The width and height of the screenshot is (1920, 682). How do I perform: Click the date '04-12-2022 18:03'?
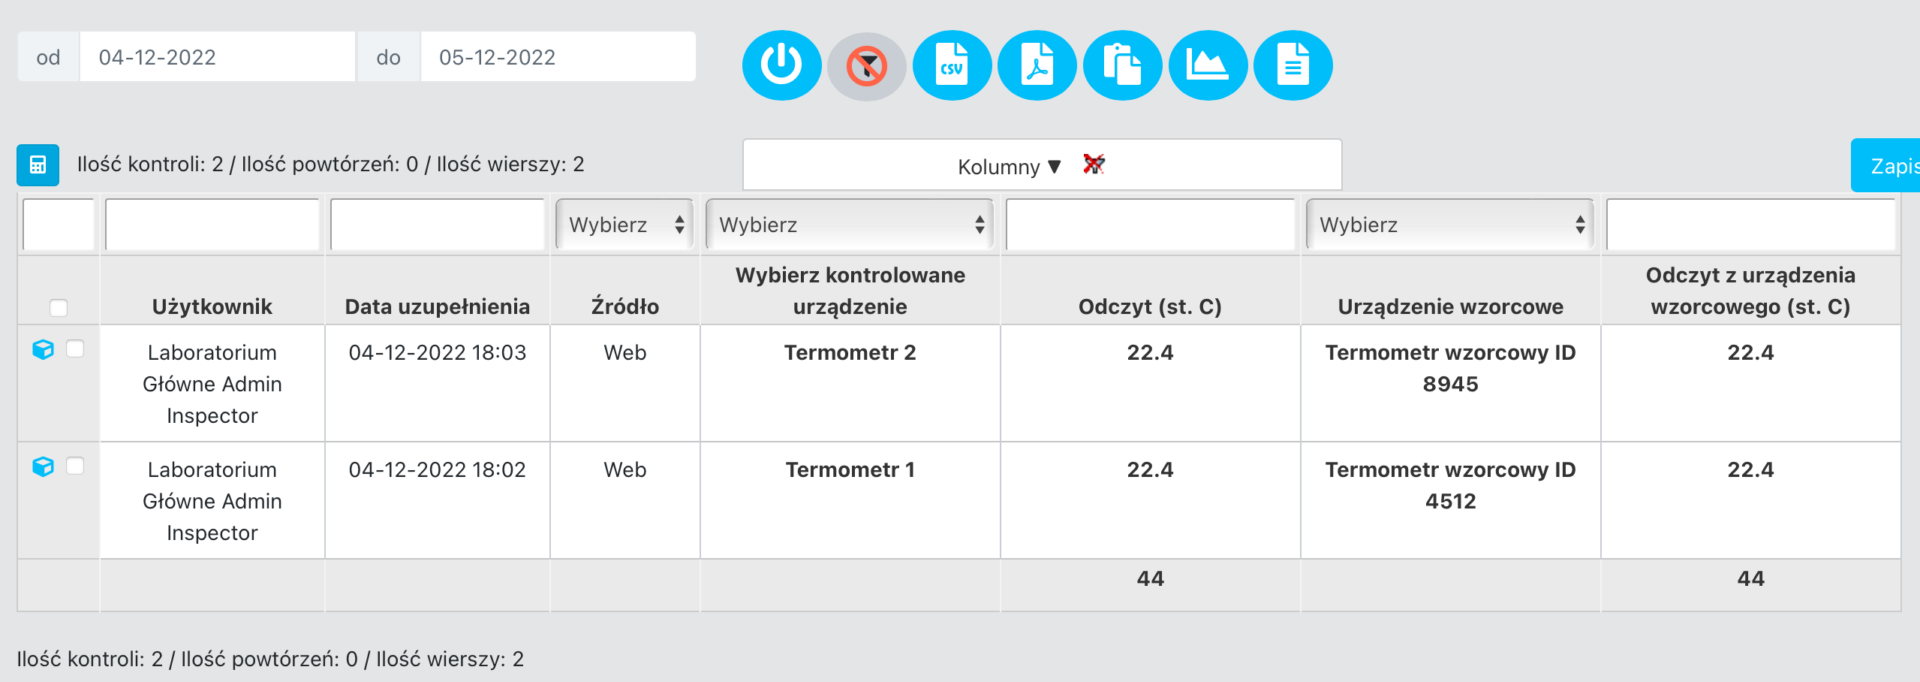click(437, 353)
